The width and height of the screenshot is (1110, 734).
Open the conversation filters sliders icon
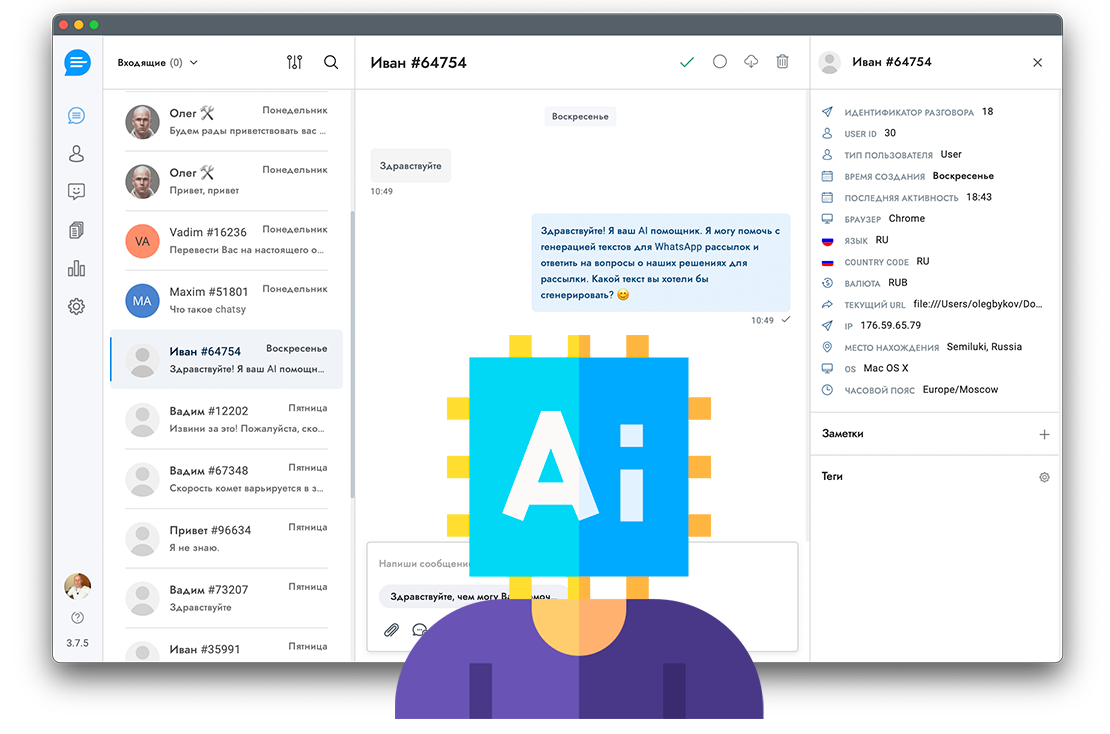tap(294, 62)
